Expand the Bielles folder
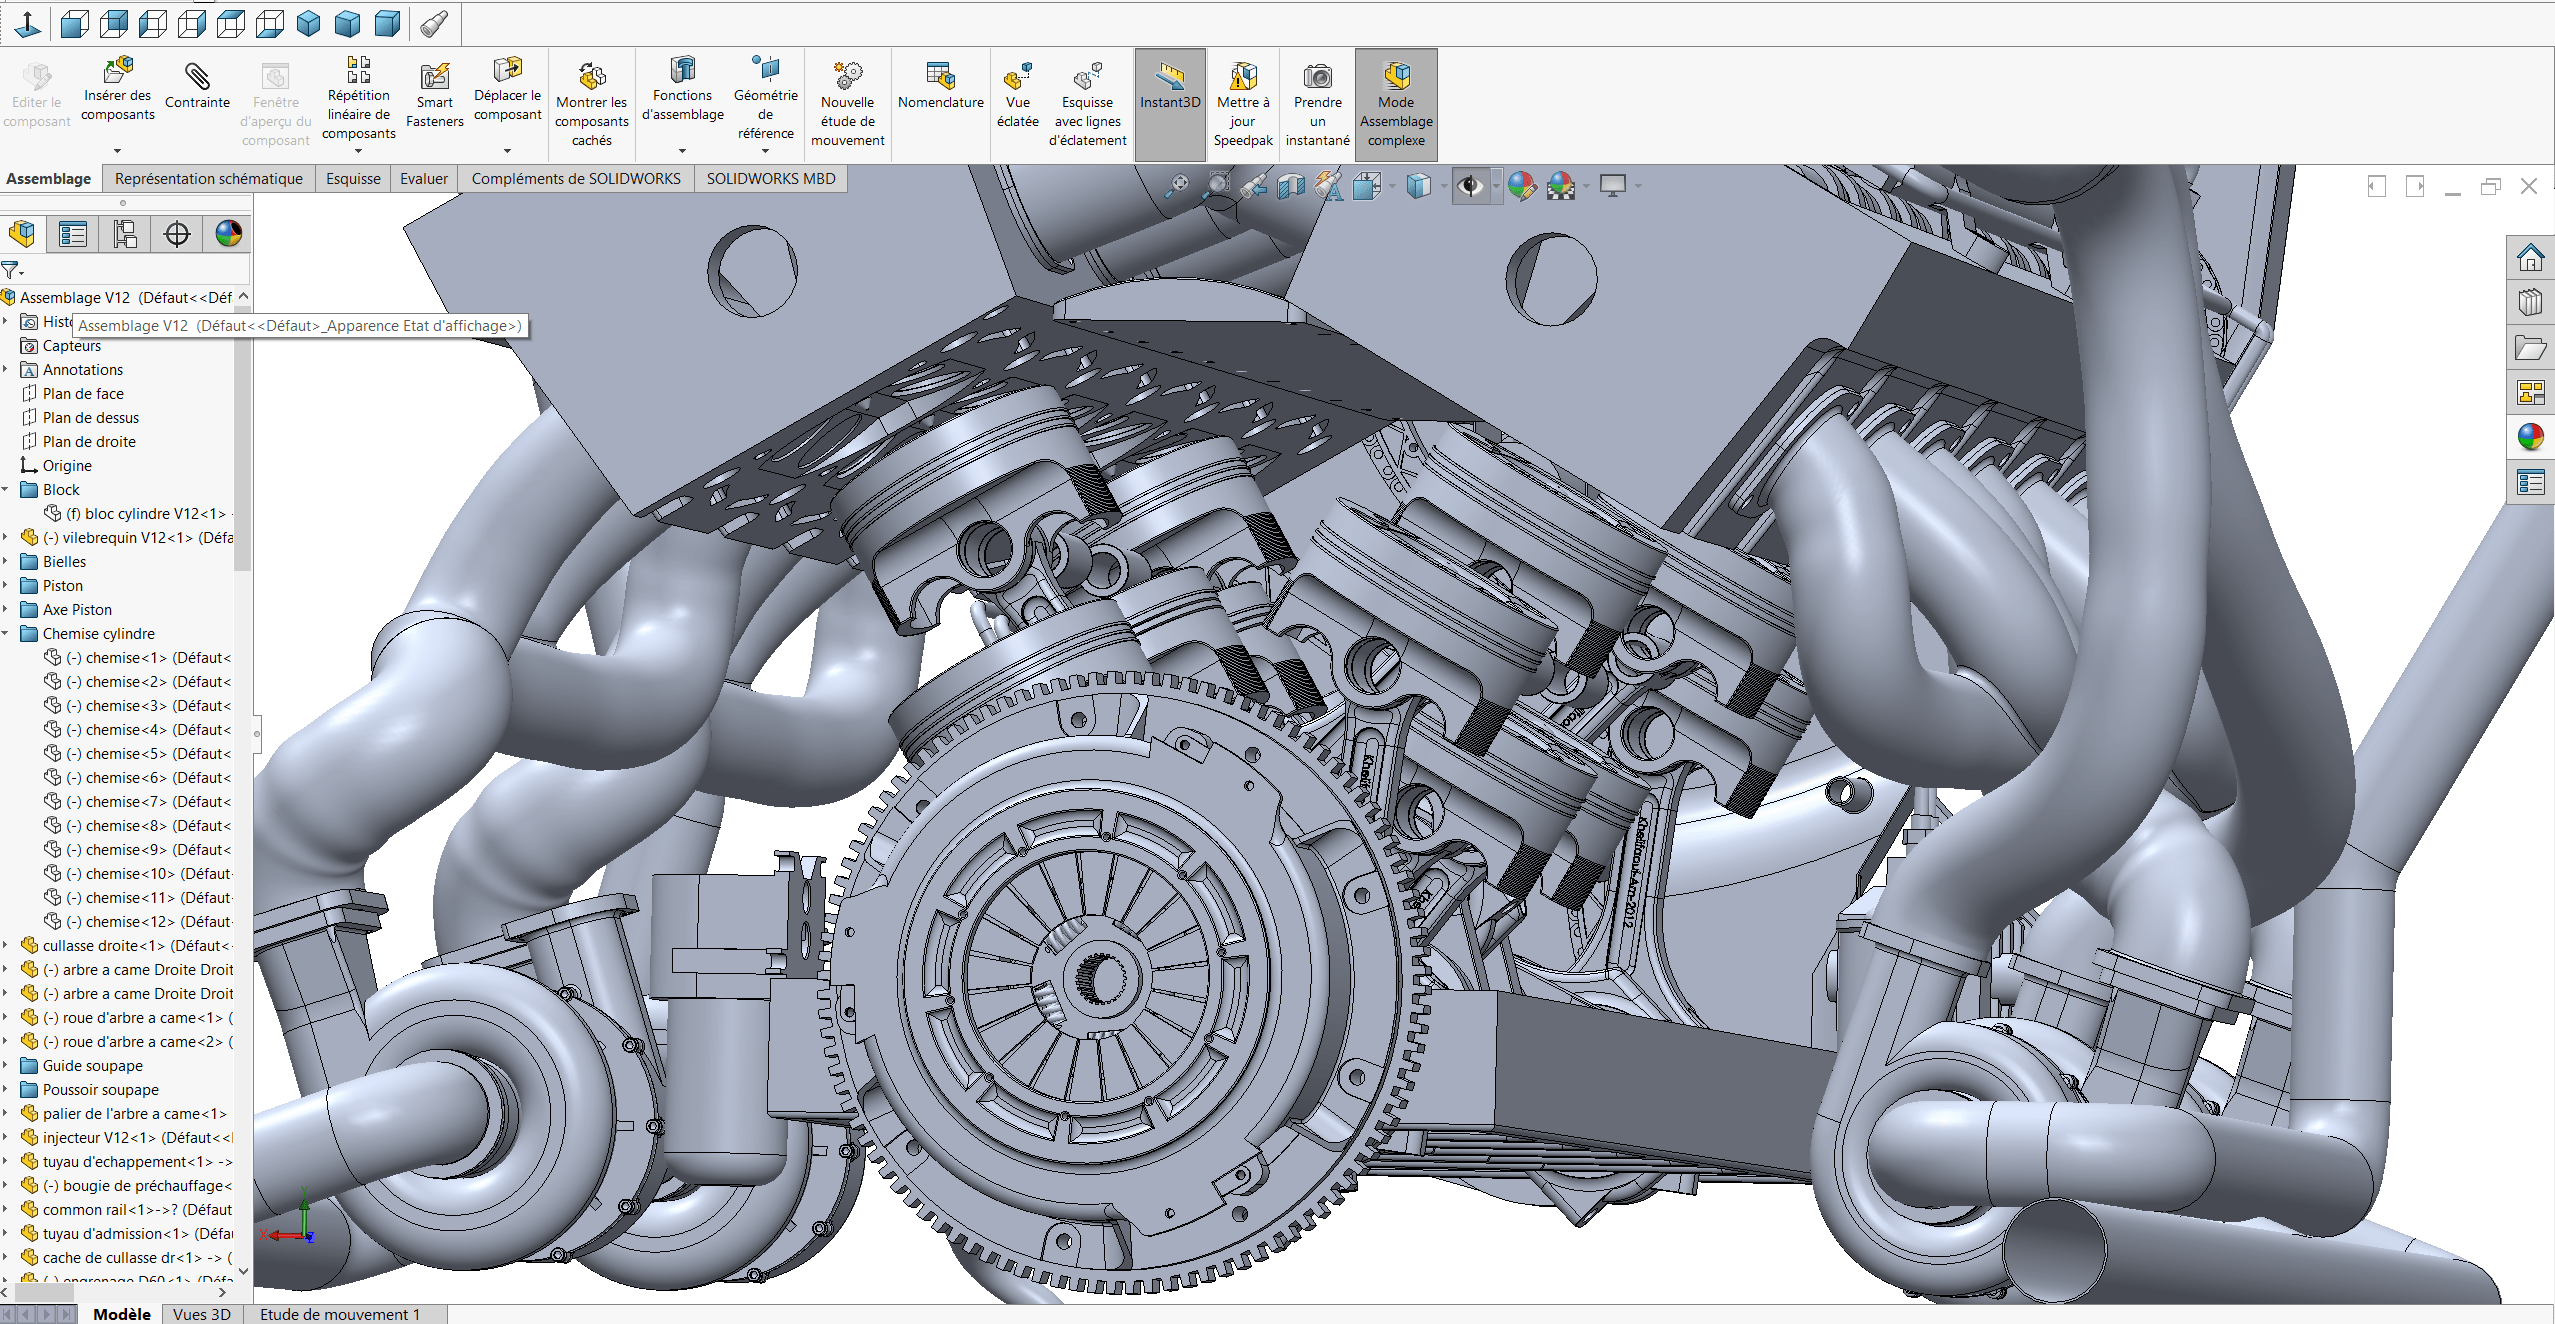The image size is (2555, 1324). [6, 561]
